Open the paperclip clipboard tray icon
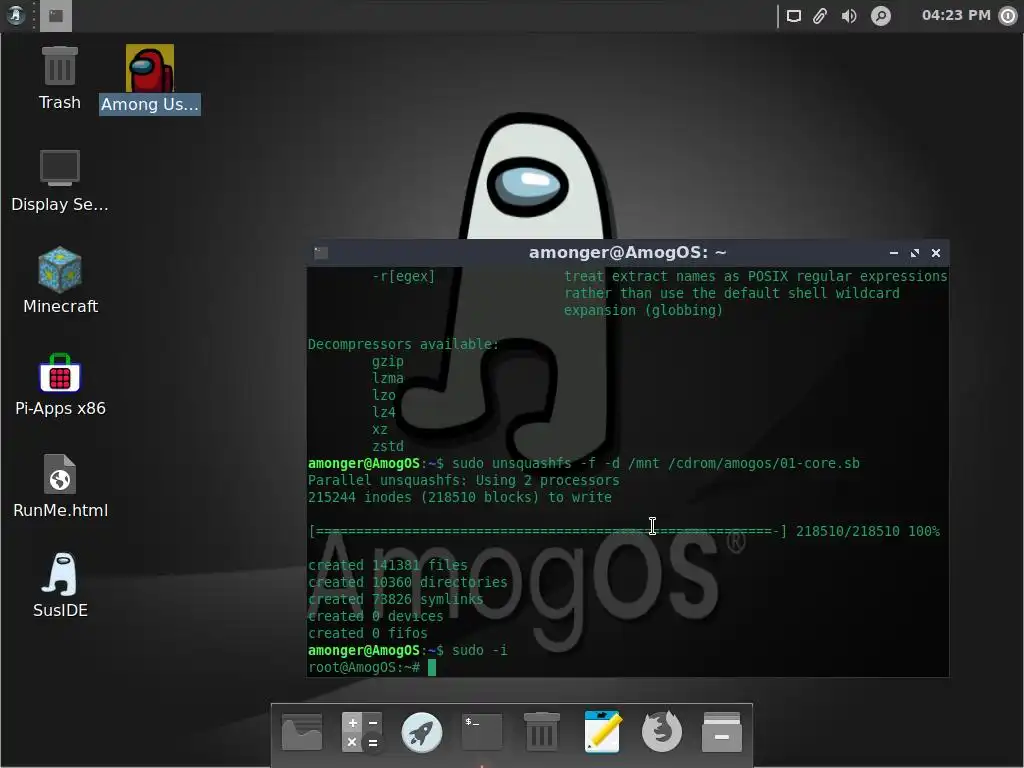This screenshot has width=1024, height=768. [x=820, y=16]
